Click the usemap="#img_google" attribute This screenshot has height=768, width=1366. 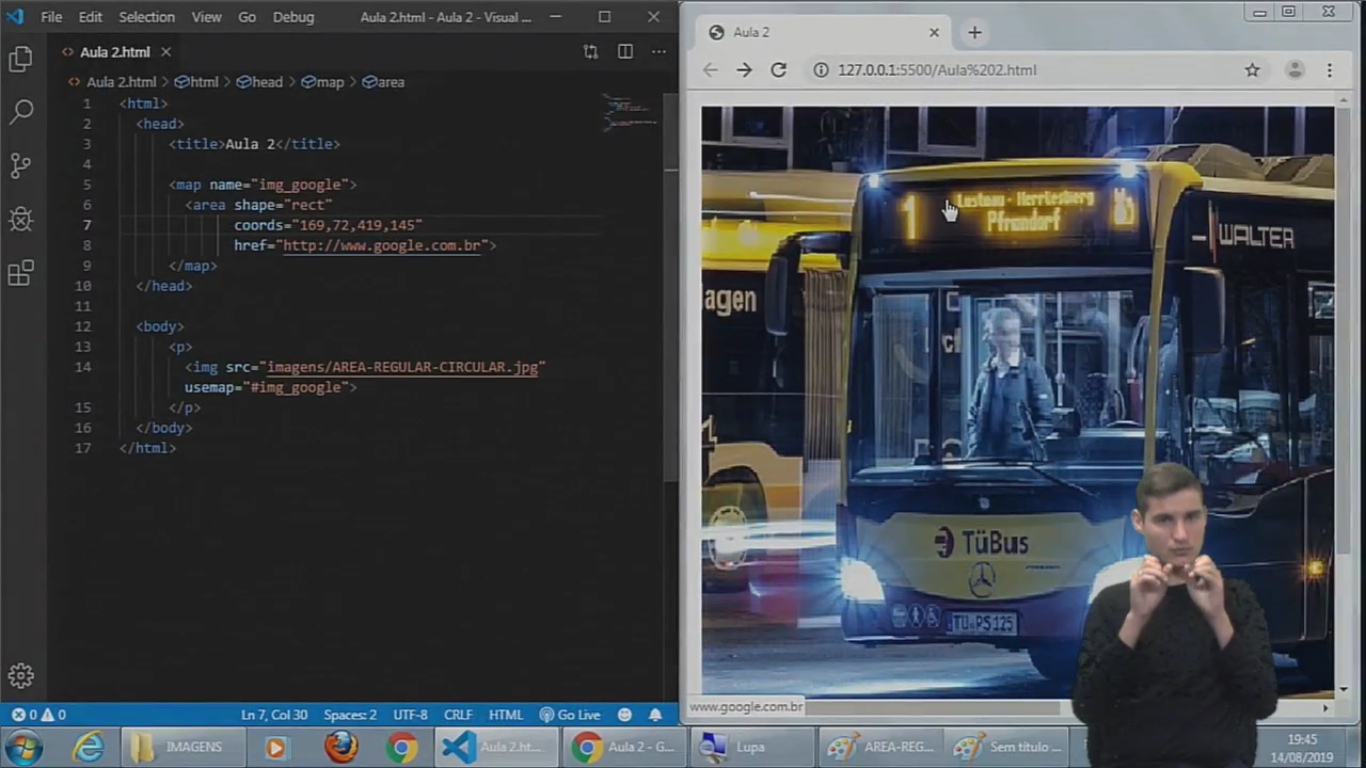270,387
